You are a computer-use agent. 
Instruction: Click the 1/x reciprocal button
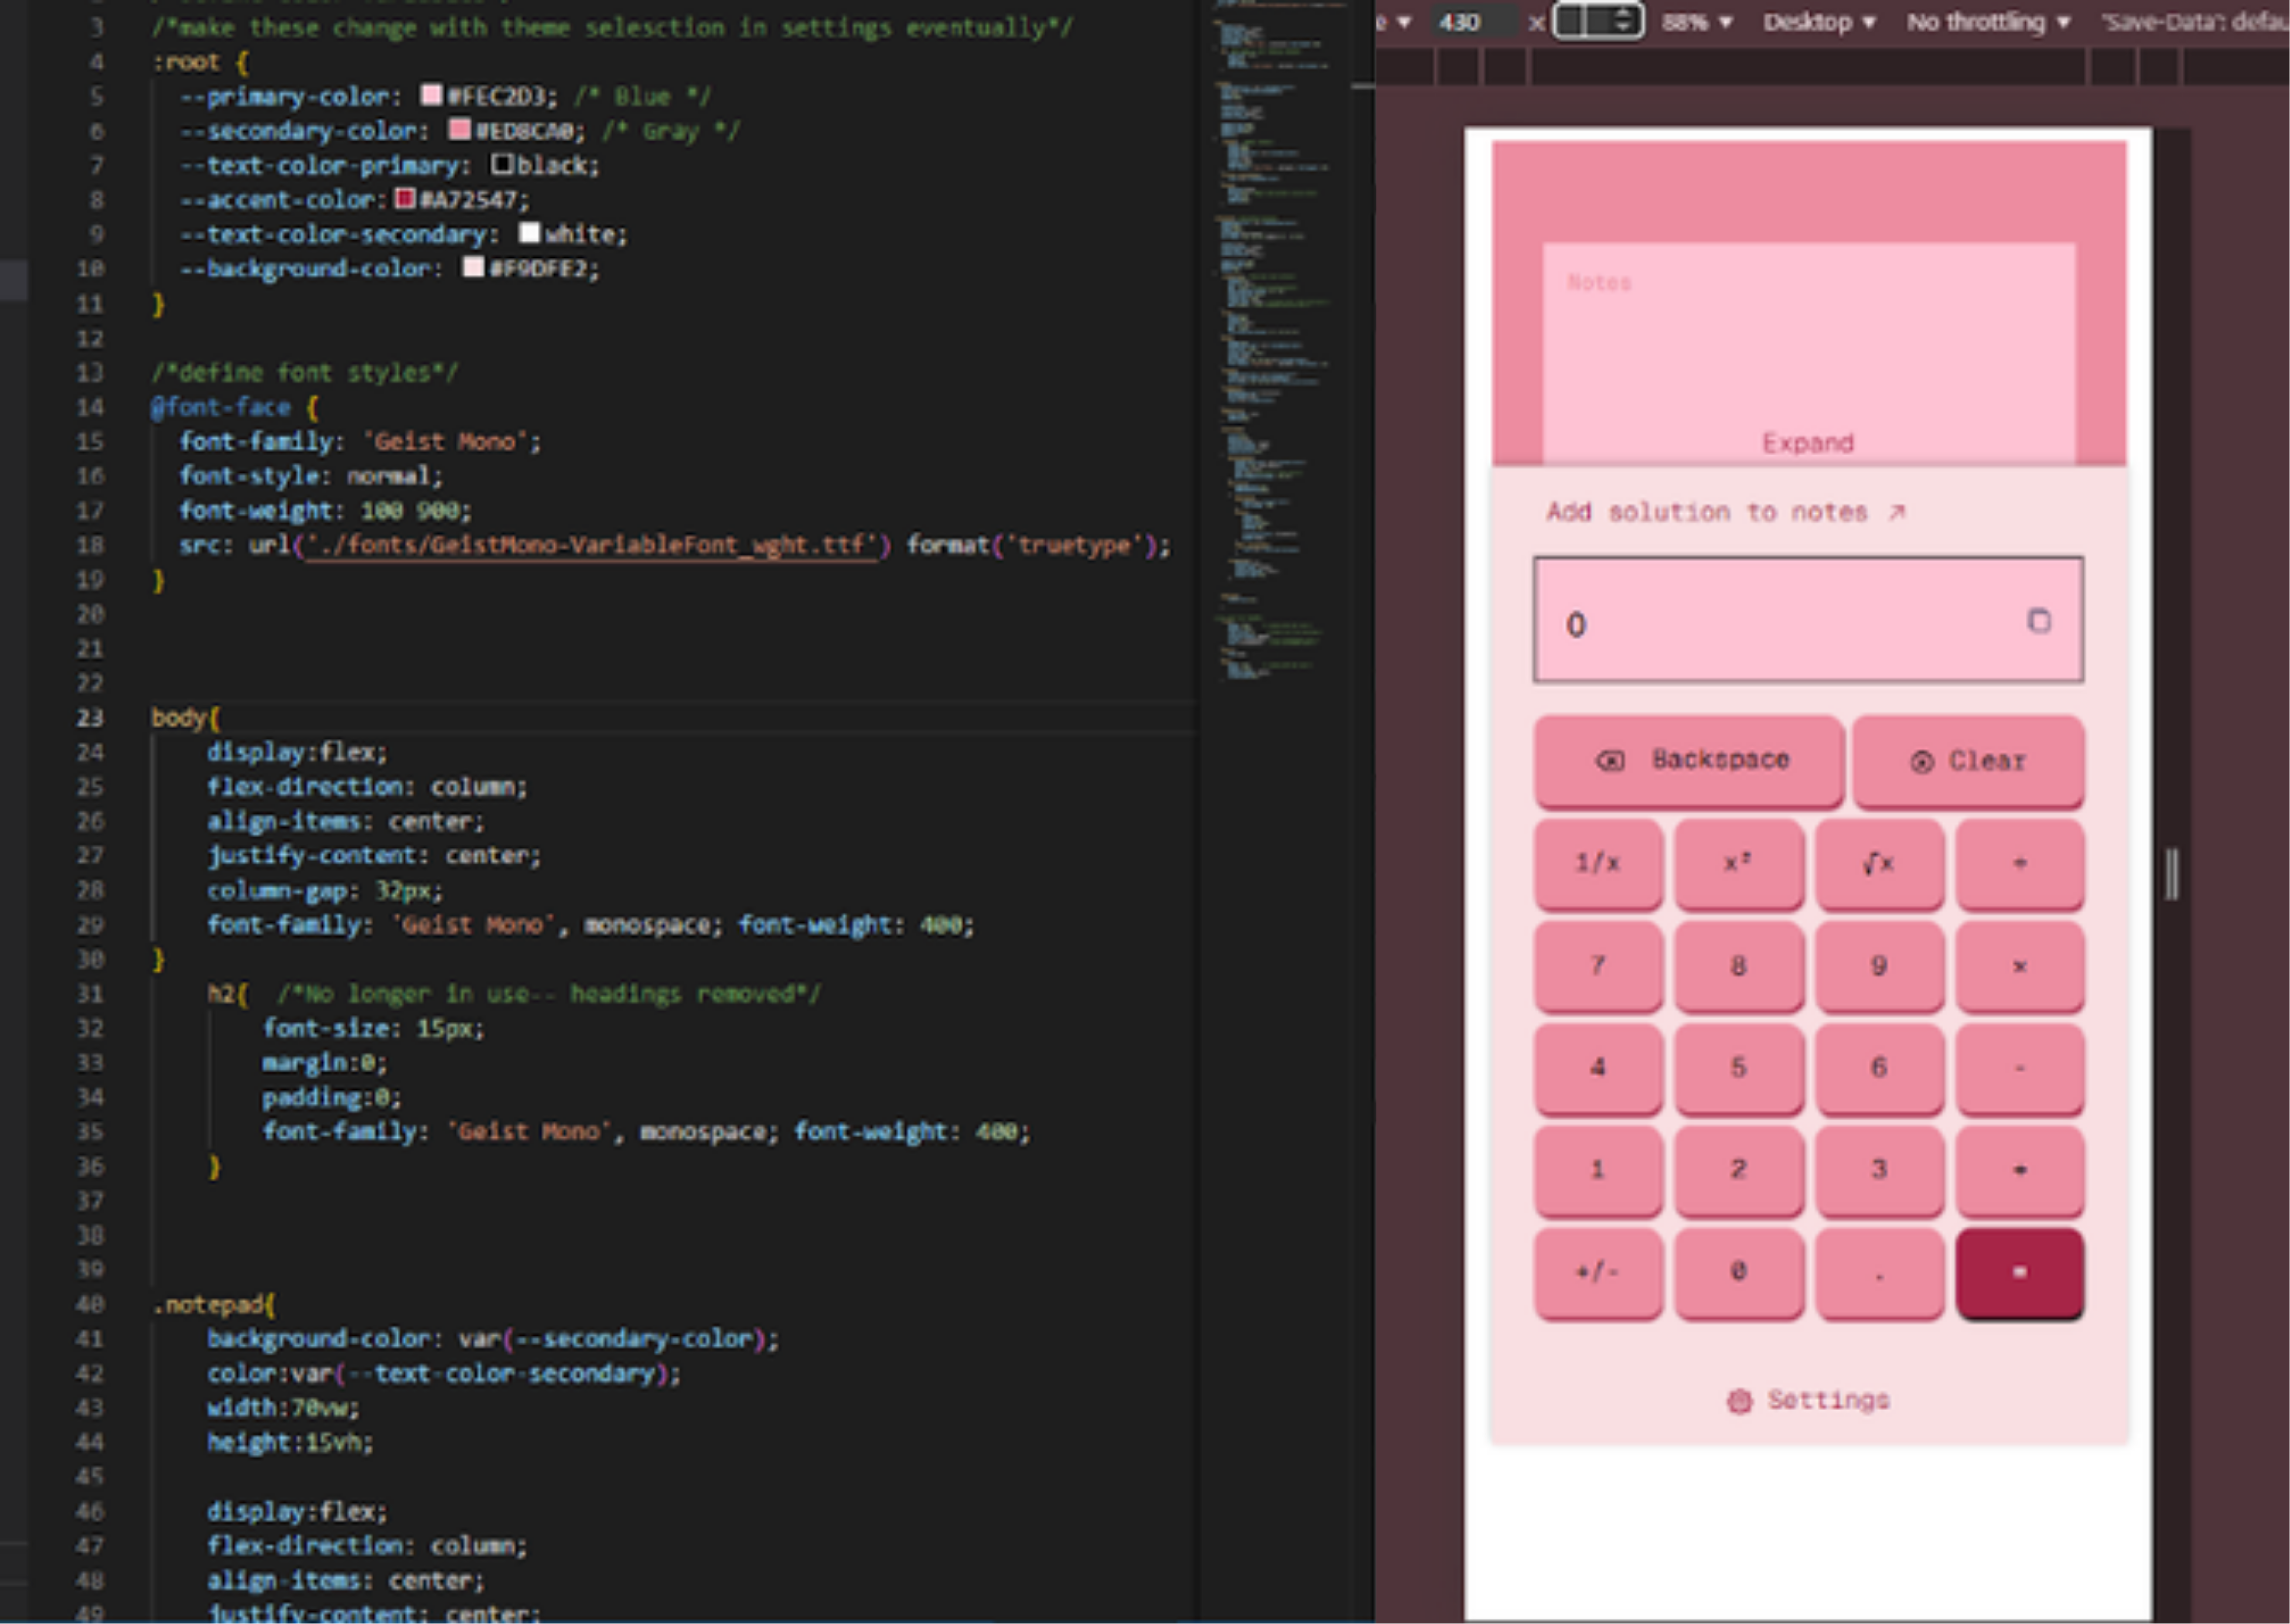[x=1597, y=862]
